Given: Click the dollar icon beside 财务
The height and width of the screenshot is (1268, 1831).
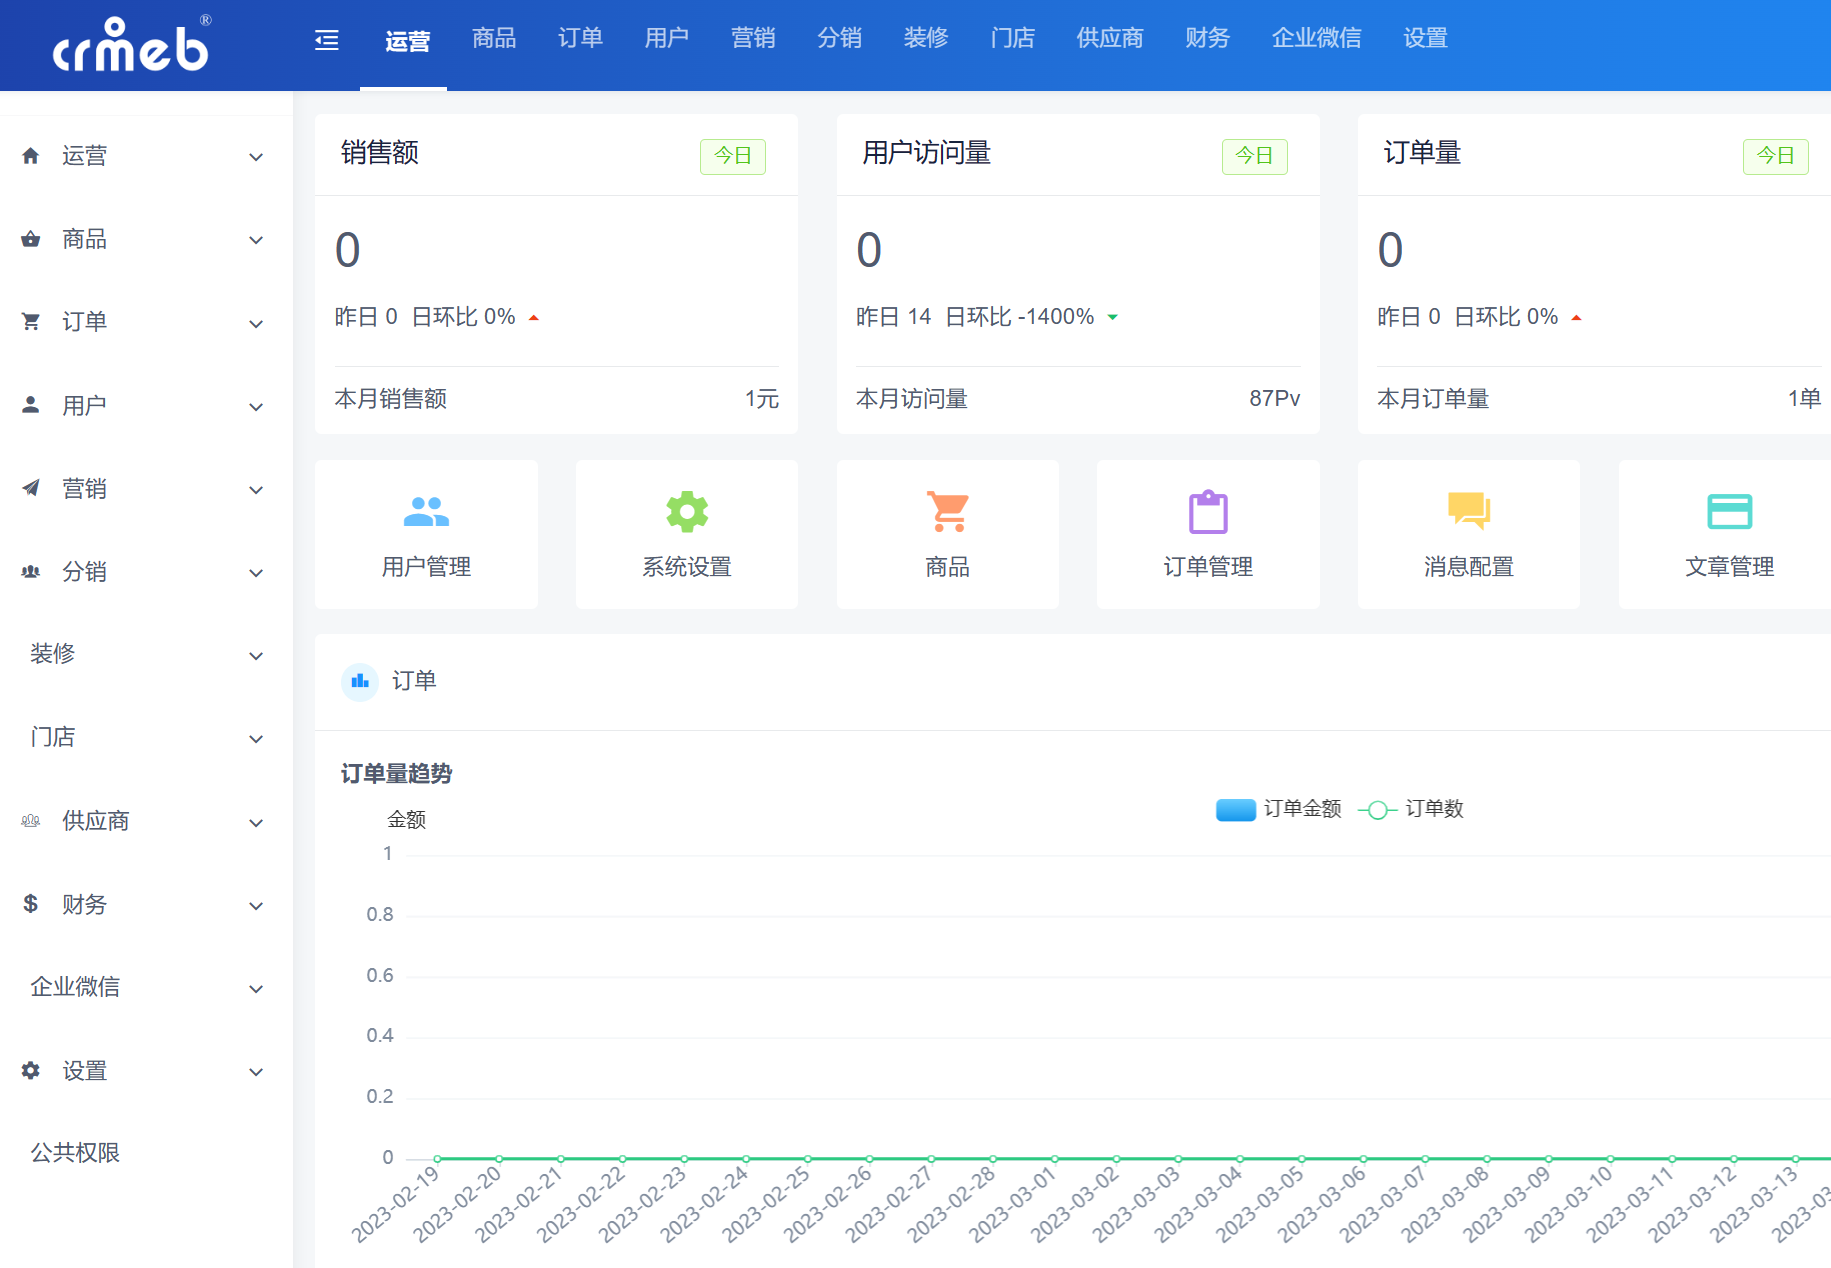Looking at the screenshot, I should [x=31, y=904].
